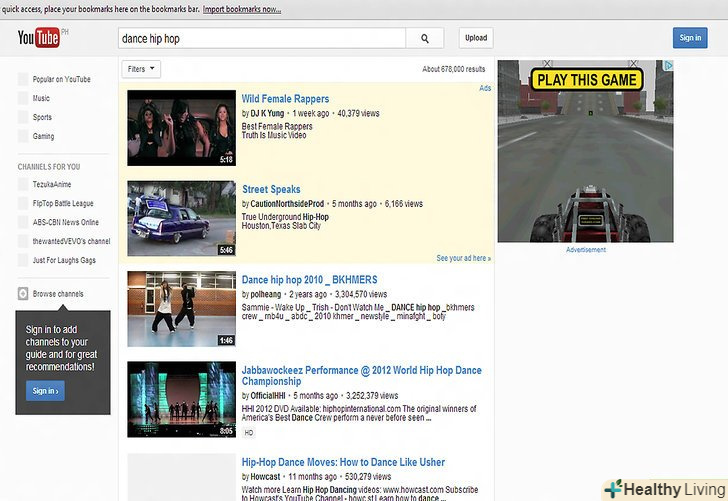Open CautionNorthsideProd channel link
728x501 pixels.
[287, 204]
